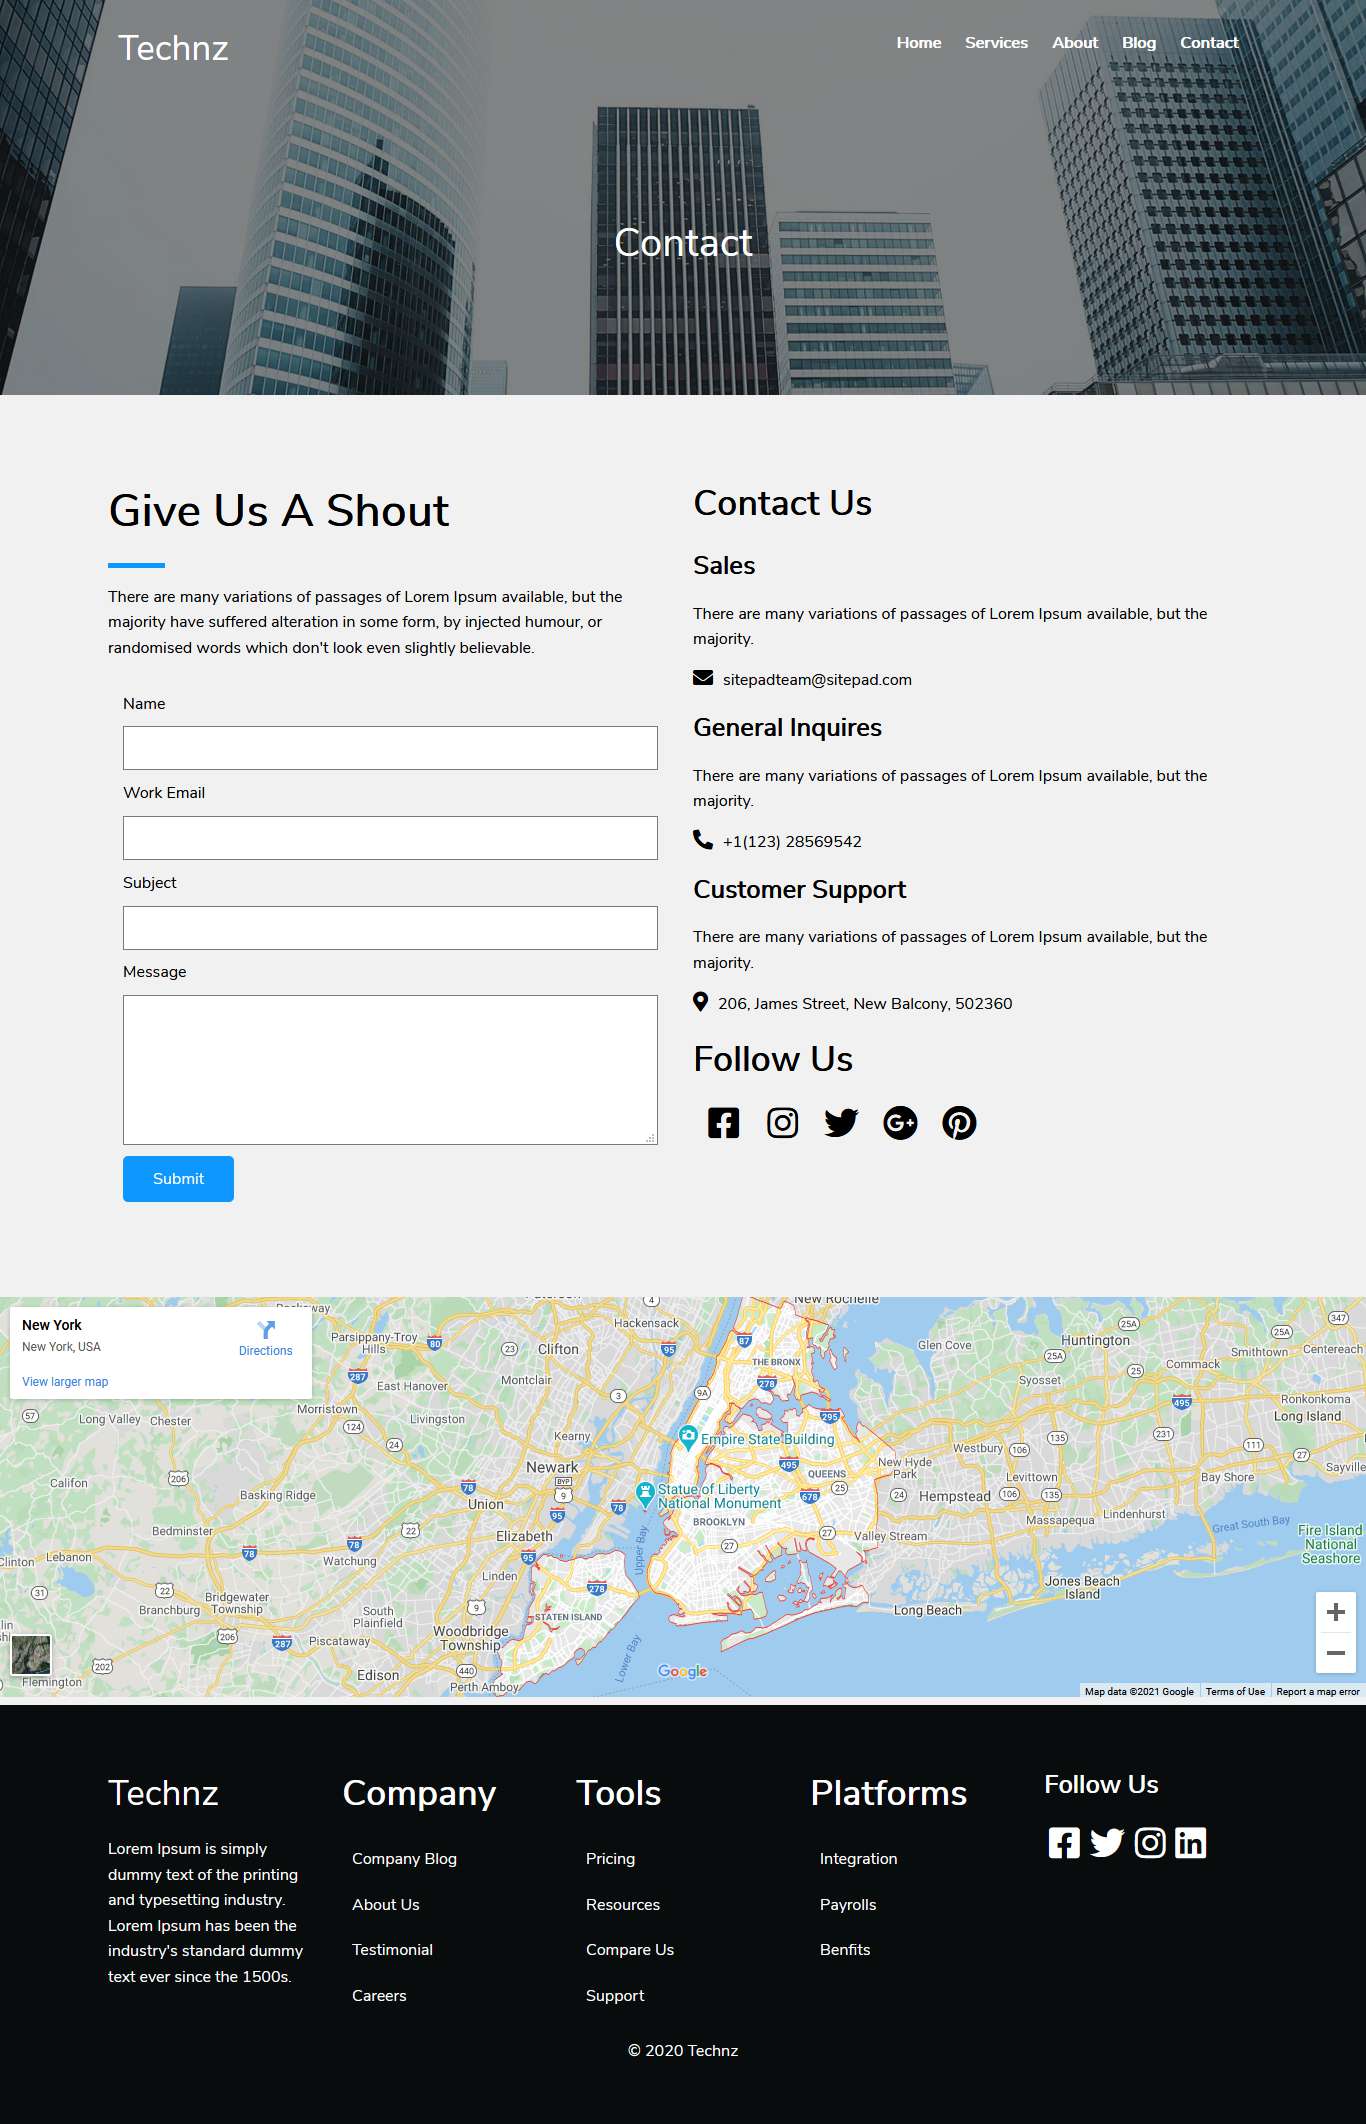Open Careers footer link
Image resolution: width=1366 pixels, height=2124 pixels.
pos(379,1996)
